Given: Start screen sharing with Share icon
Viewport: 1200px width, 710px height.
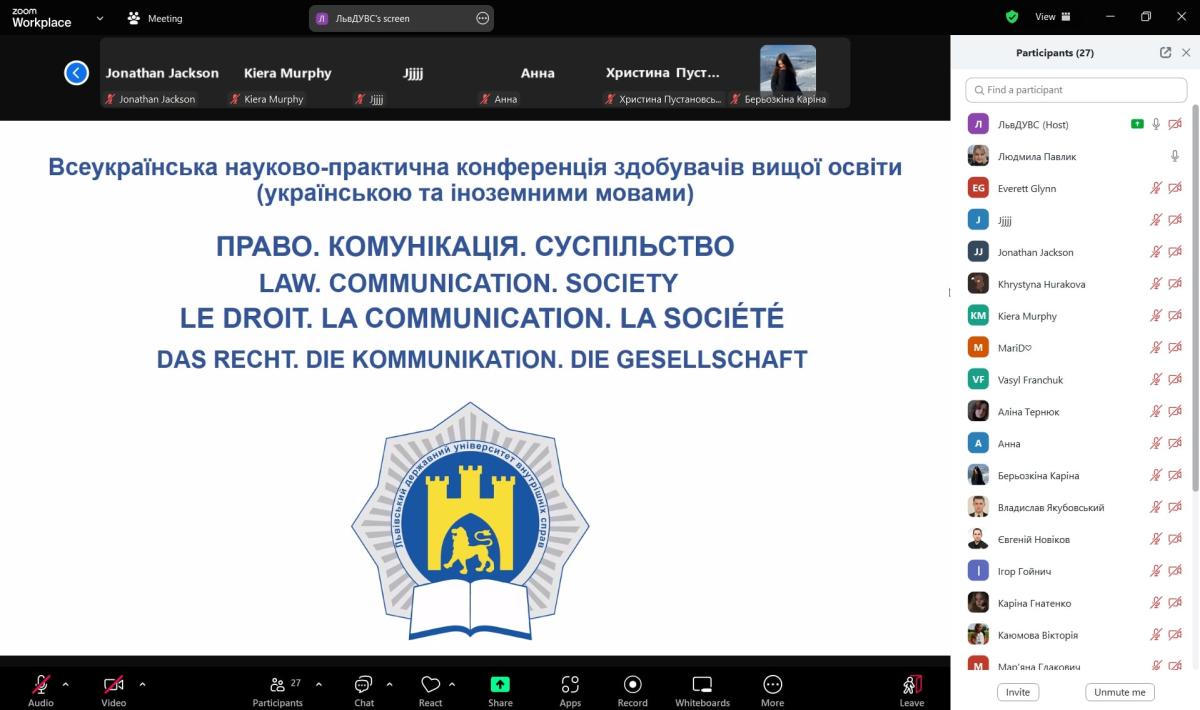Looking at the screenshot, I should pos(500,685).
